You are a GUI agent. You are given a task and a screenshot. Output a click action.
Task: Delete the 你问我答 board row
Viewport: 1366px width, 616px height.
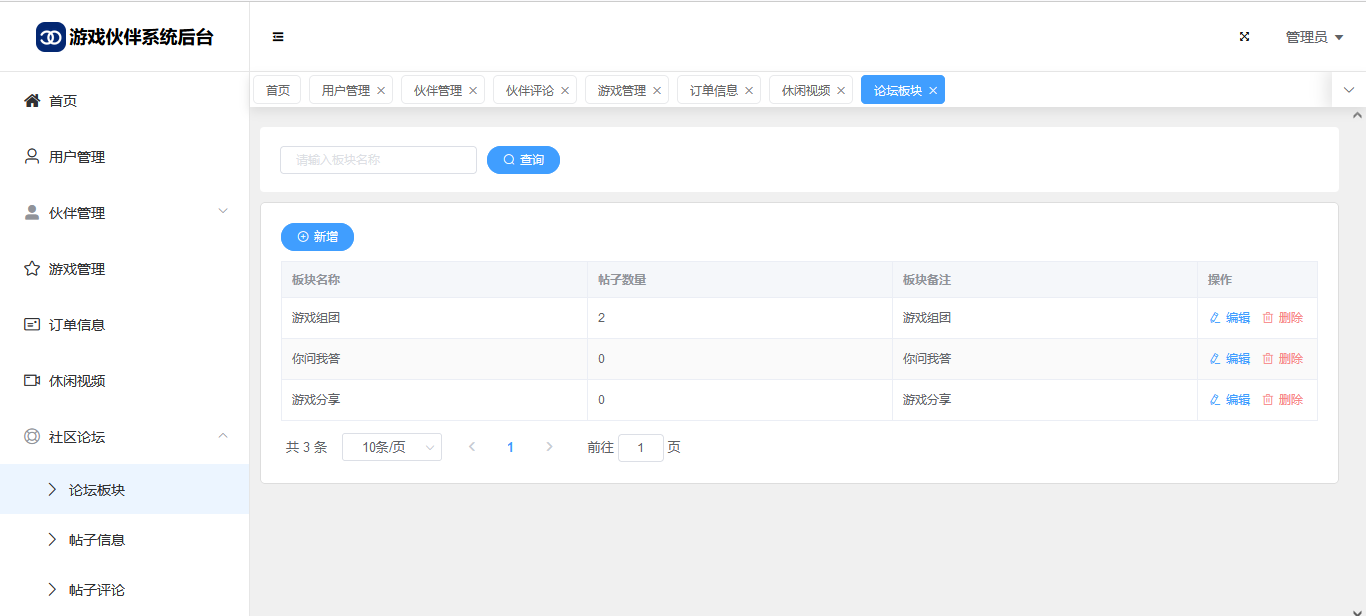1283,359
